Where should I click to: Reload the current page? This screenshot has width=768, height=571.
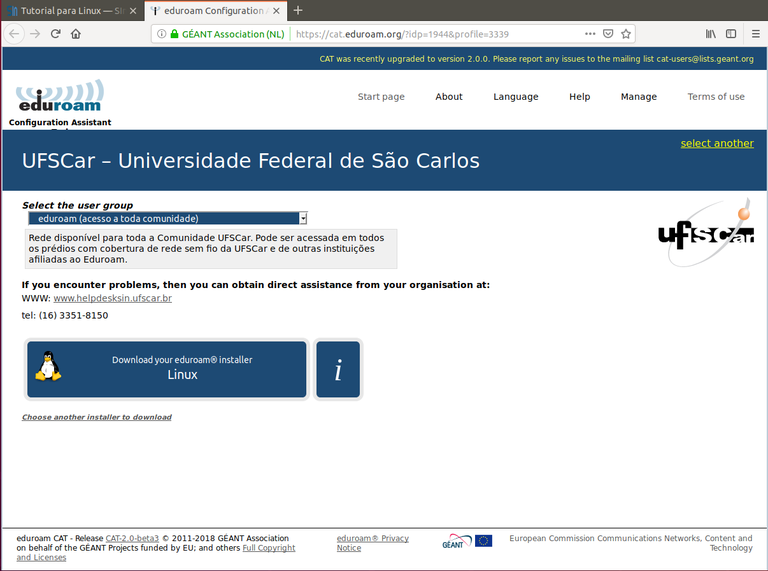click(55, 34)
